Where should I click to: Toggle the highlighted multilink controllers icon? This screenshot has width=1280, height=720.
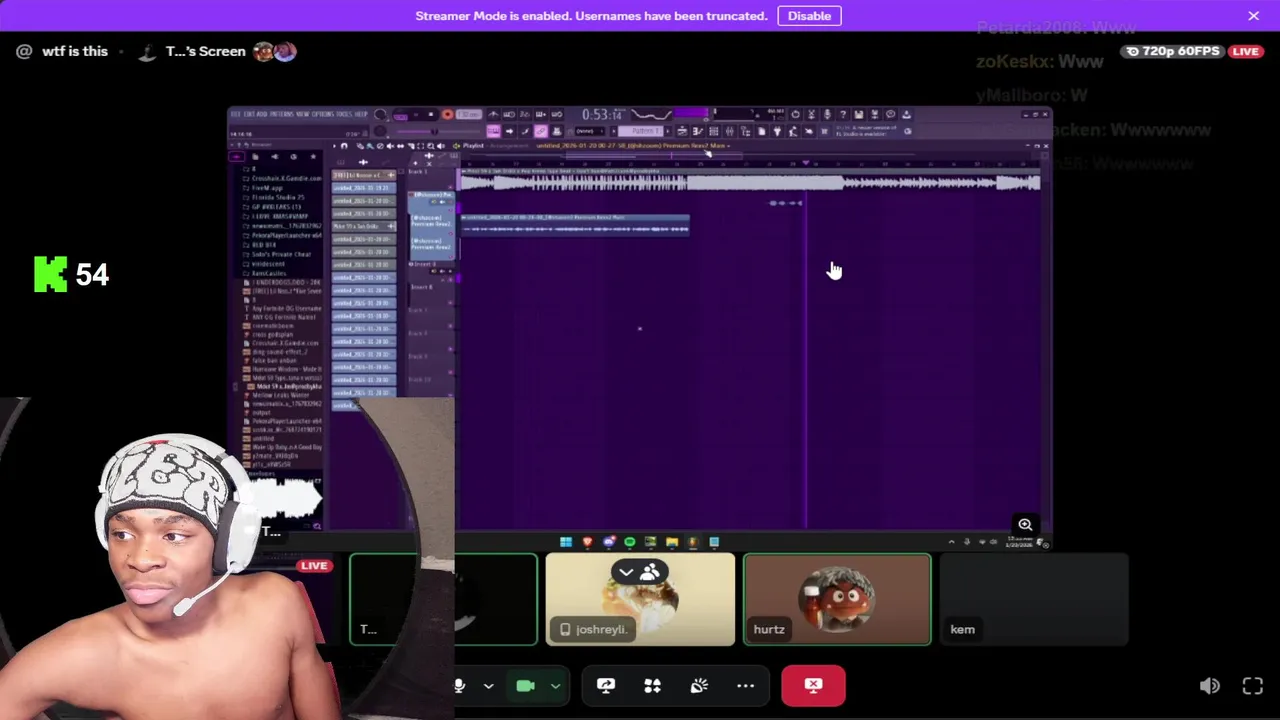(x=541, y=131)
